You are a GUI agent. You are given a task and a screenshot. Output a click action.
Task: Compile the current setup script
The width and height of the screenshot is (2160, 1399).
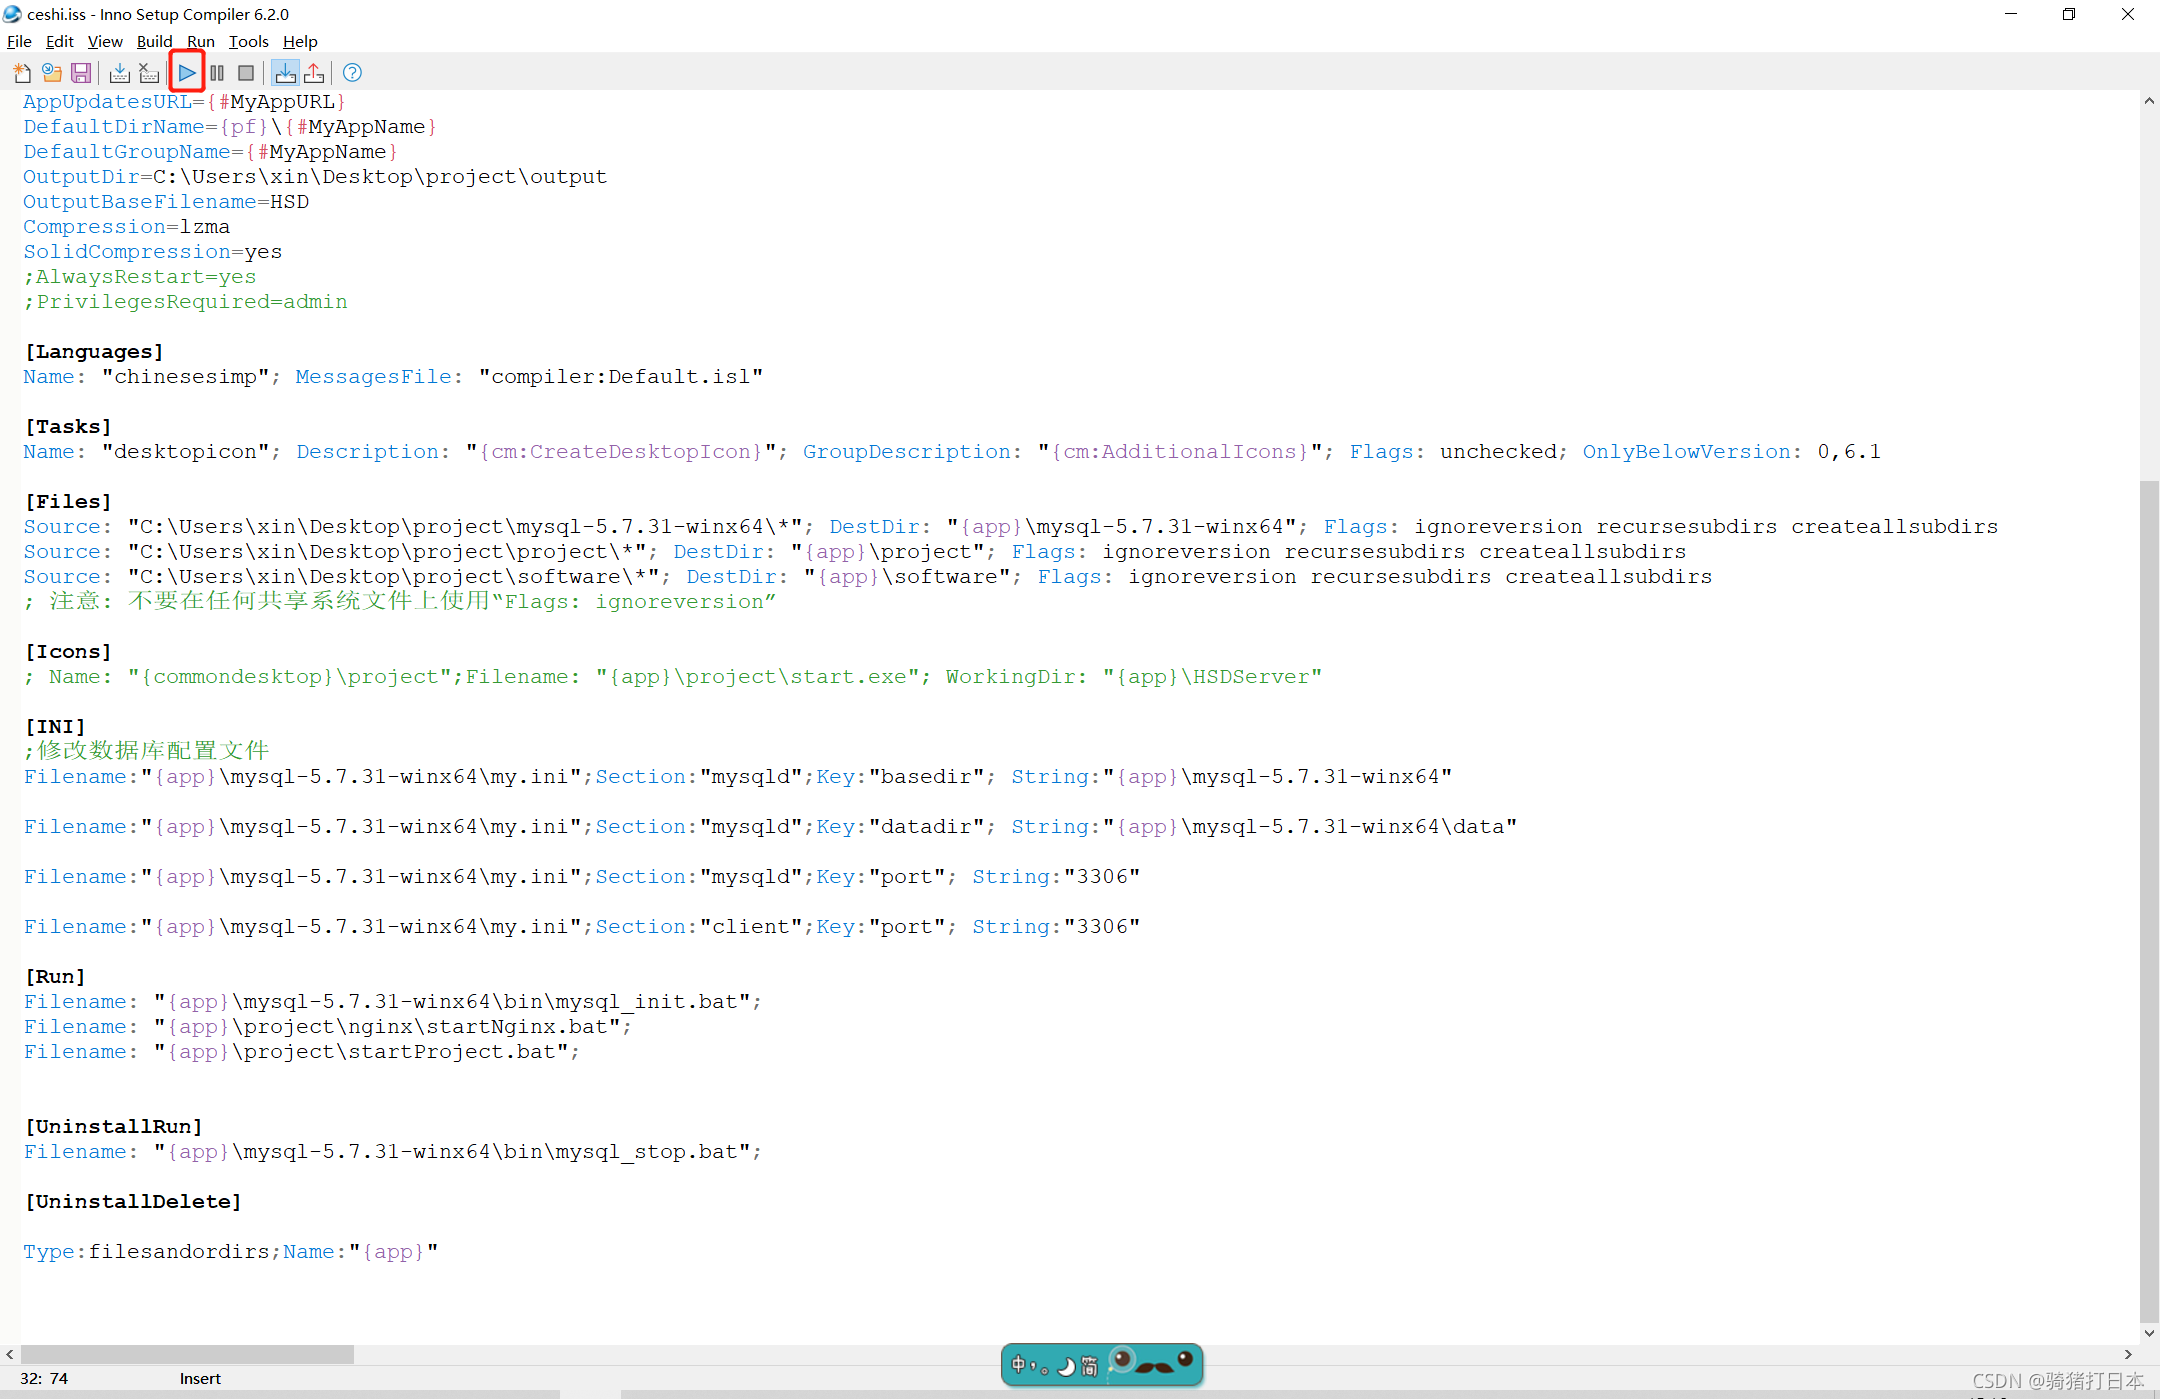(119, 72)
